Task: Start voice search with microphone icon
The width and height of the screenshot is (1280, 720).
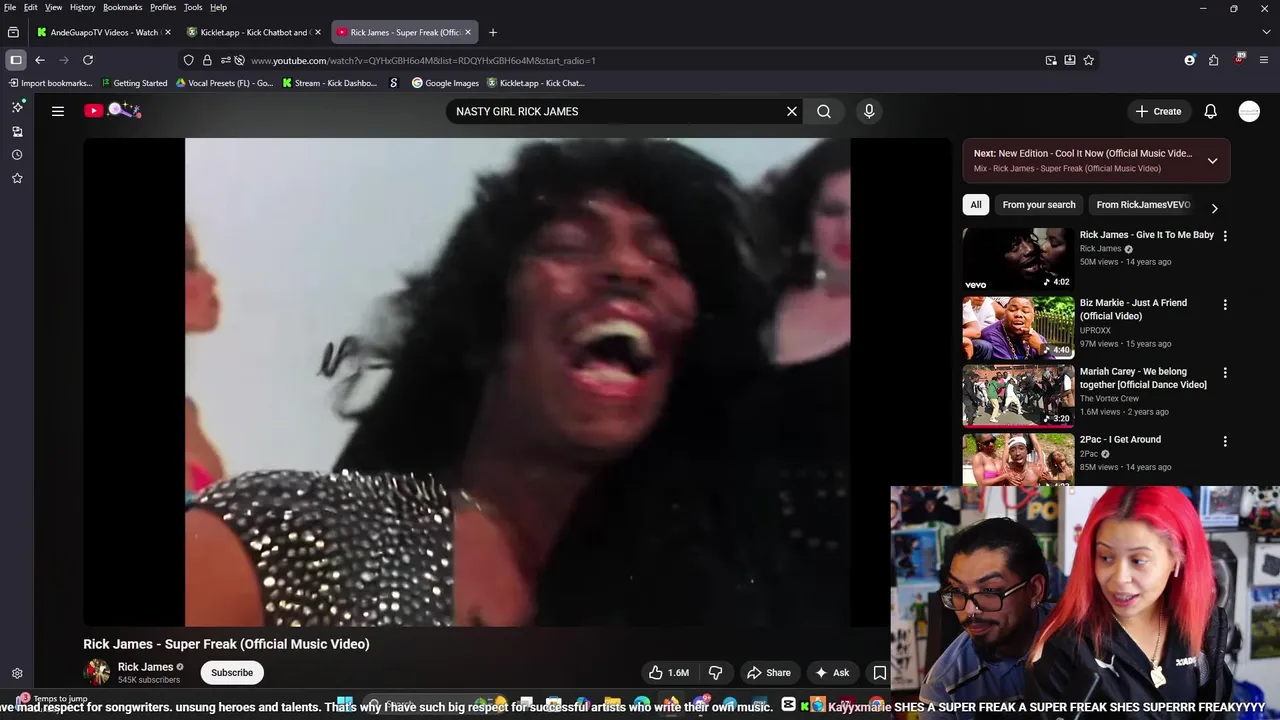Action: pos(869,111)
